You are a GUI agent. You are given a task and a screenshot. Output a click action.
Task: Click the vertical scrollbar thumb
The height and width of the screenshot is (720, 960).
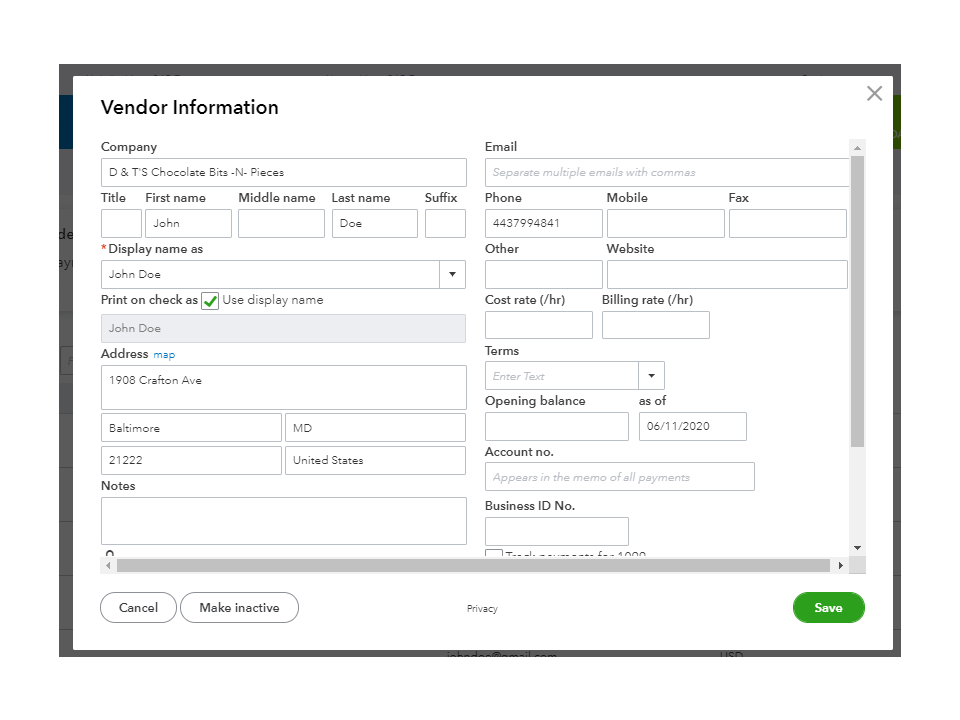[x=857, y=301]
